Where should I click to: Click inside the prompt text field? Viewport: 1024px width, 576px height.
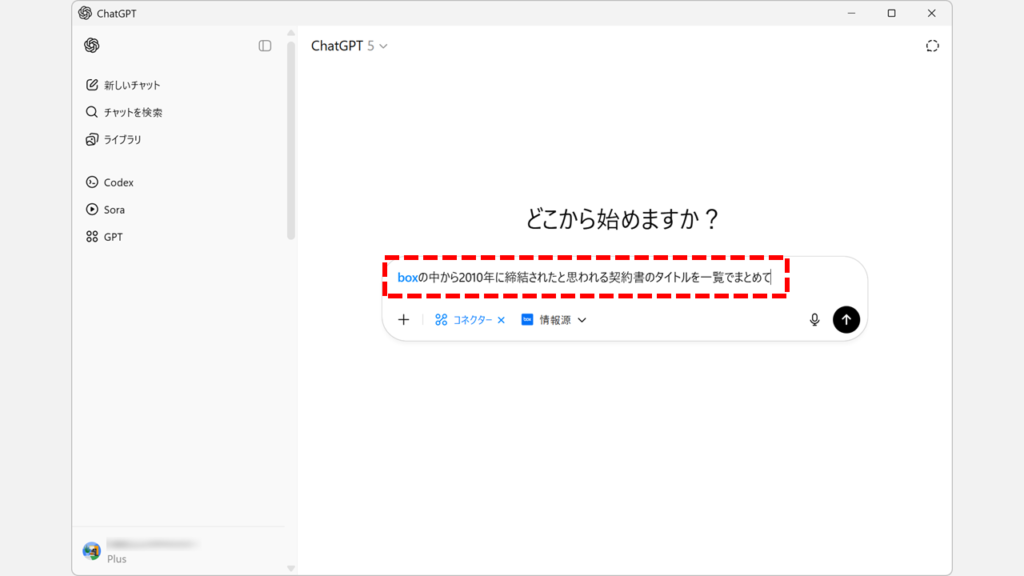(x=584, y=278)
